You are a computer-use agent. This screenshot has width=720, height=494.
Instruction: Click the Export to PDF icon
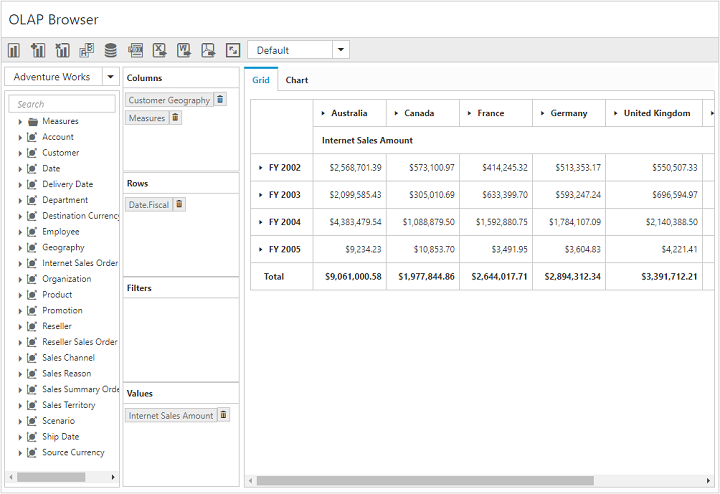208,50
